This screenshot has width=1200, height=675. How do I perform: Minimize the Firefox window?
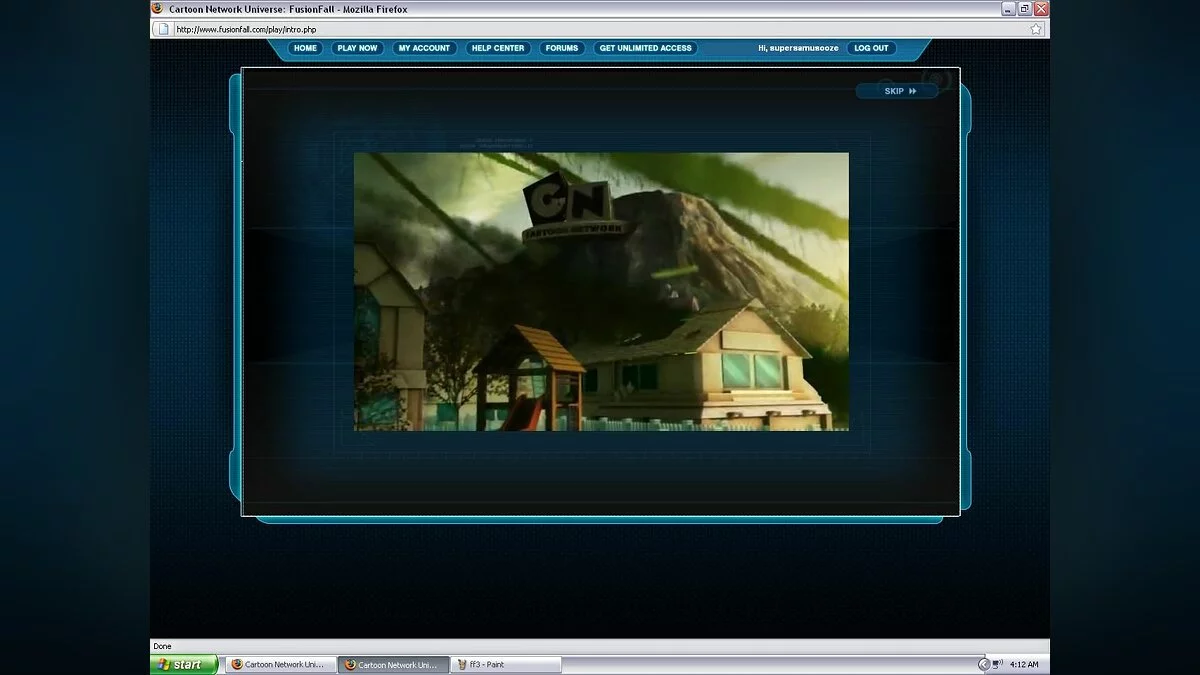pyautogui.click(x=1009, y=8)
